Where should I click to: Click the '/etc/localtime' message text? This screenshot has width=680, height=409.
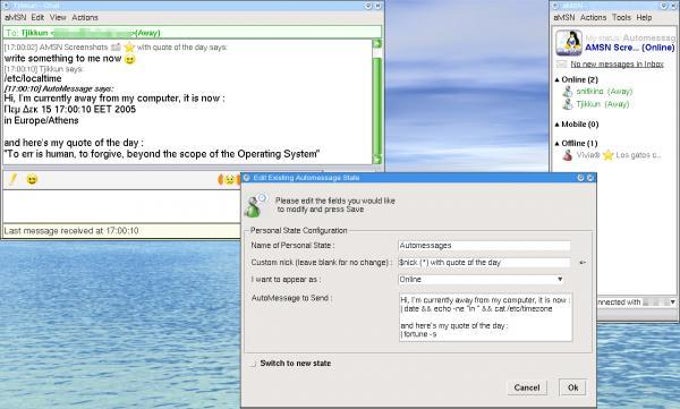(x=33, y=79)
